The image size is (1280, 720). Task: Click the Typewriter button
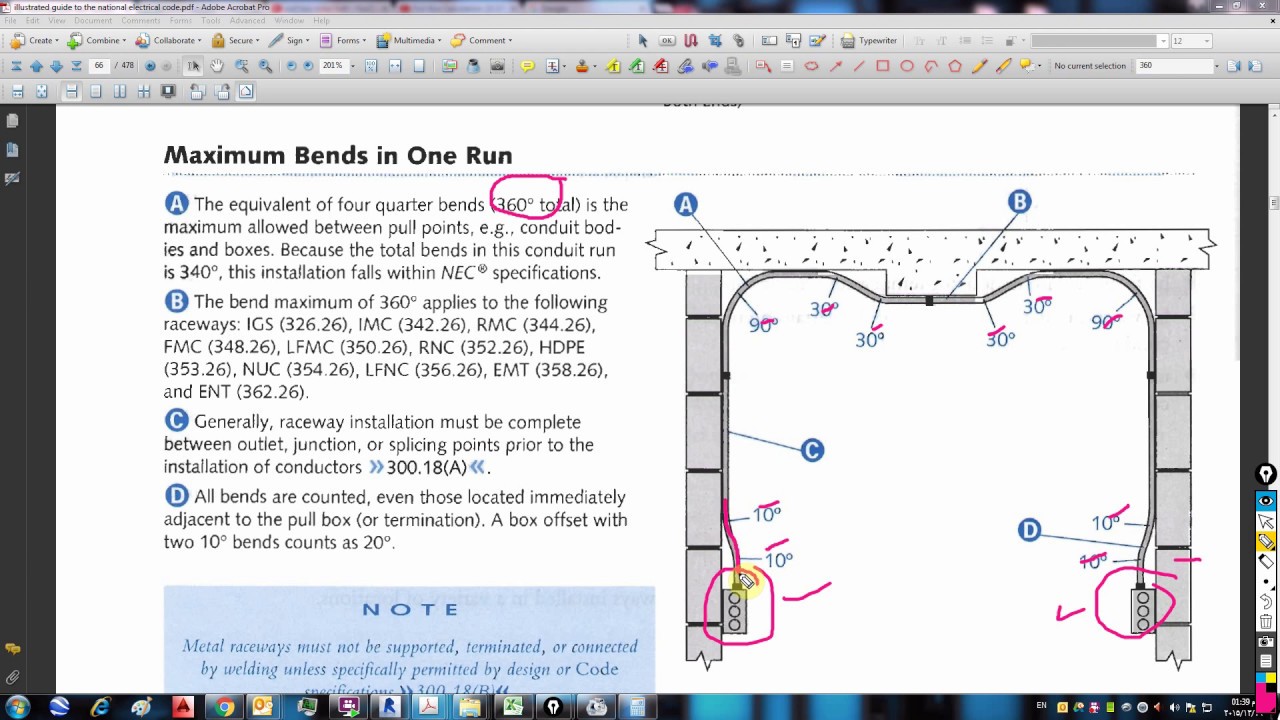point(869,41)
